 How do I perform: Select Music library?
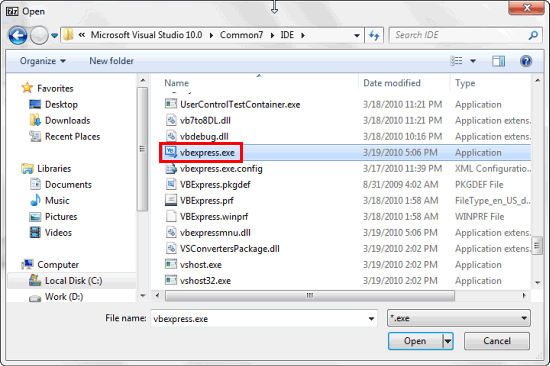pos(49,200)
